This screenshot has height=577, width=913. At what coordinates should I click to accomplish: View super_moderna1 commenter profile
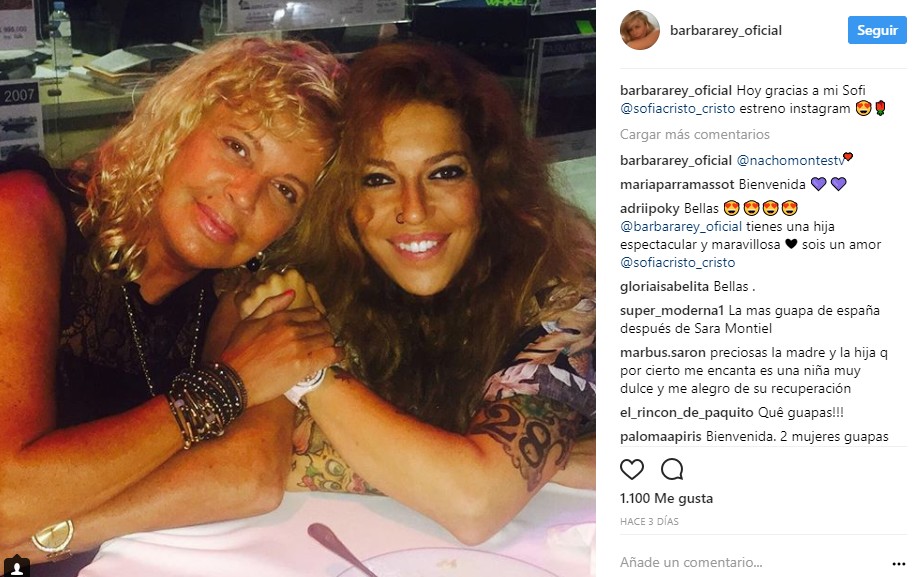pyautogui.click(x=672, y=310)
